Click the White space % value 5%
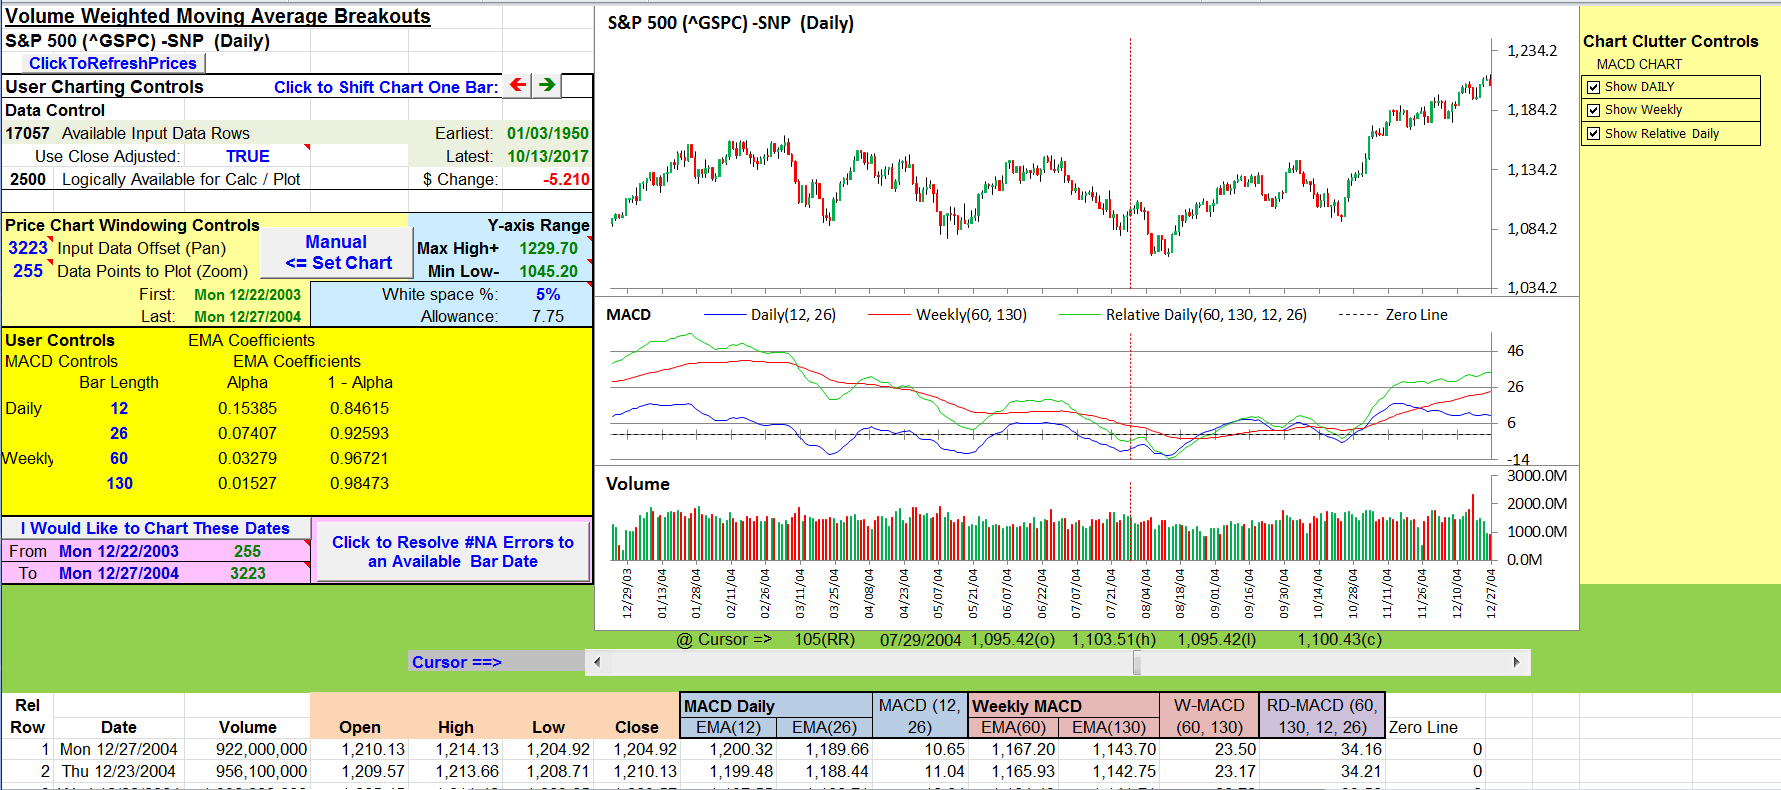This screenshot has width=1781, height=790. tap(548, 294)
